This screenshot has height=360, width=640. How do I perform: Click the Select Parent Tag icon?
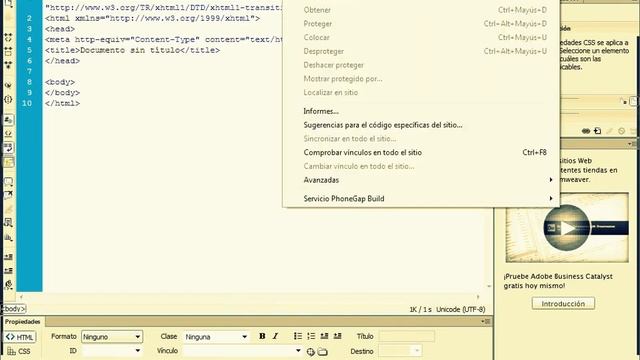coord(8,85)
